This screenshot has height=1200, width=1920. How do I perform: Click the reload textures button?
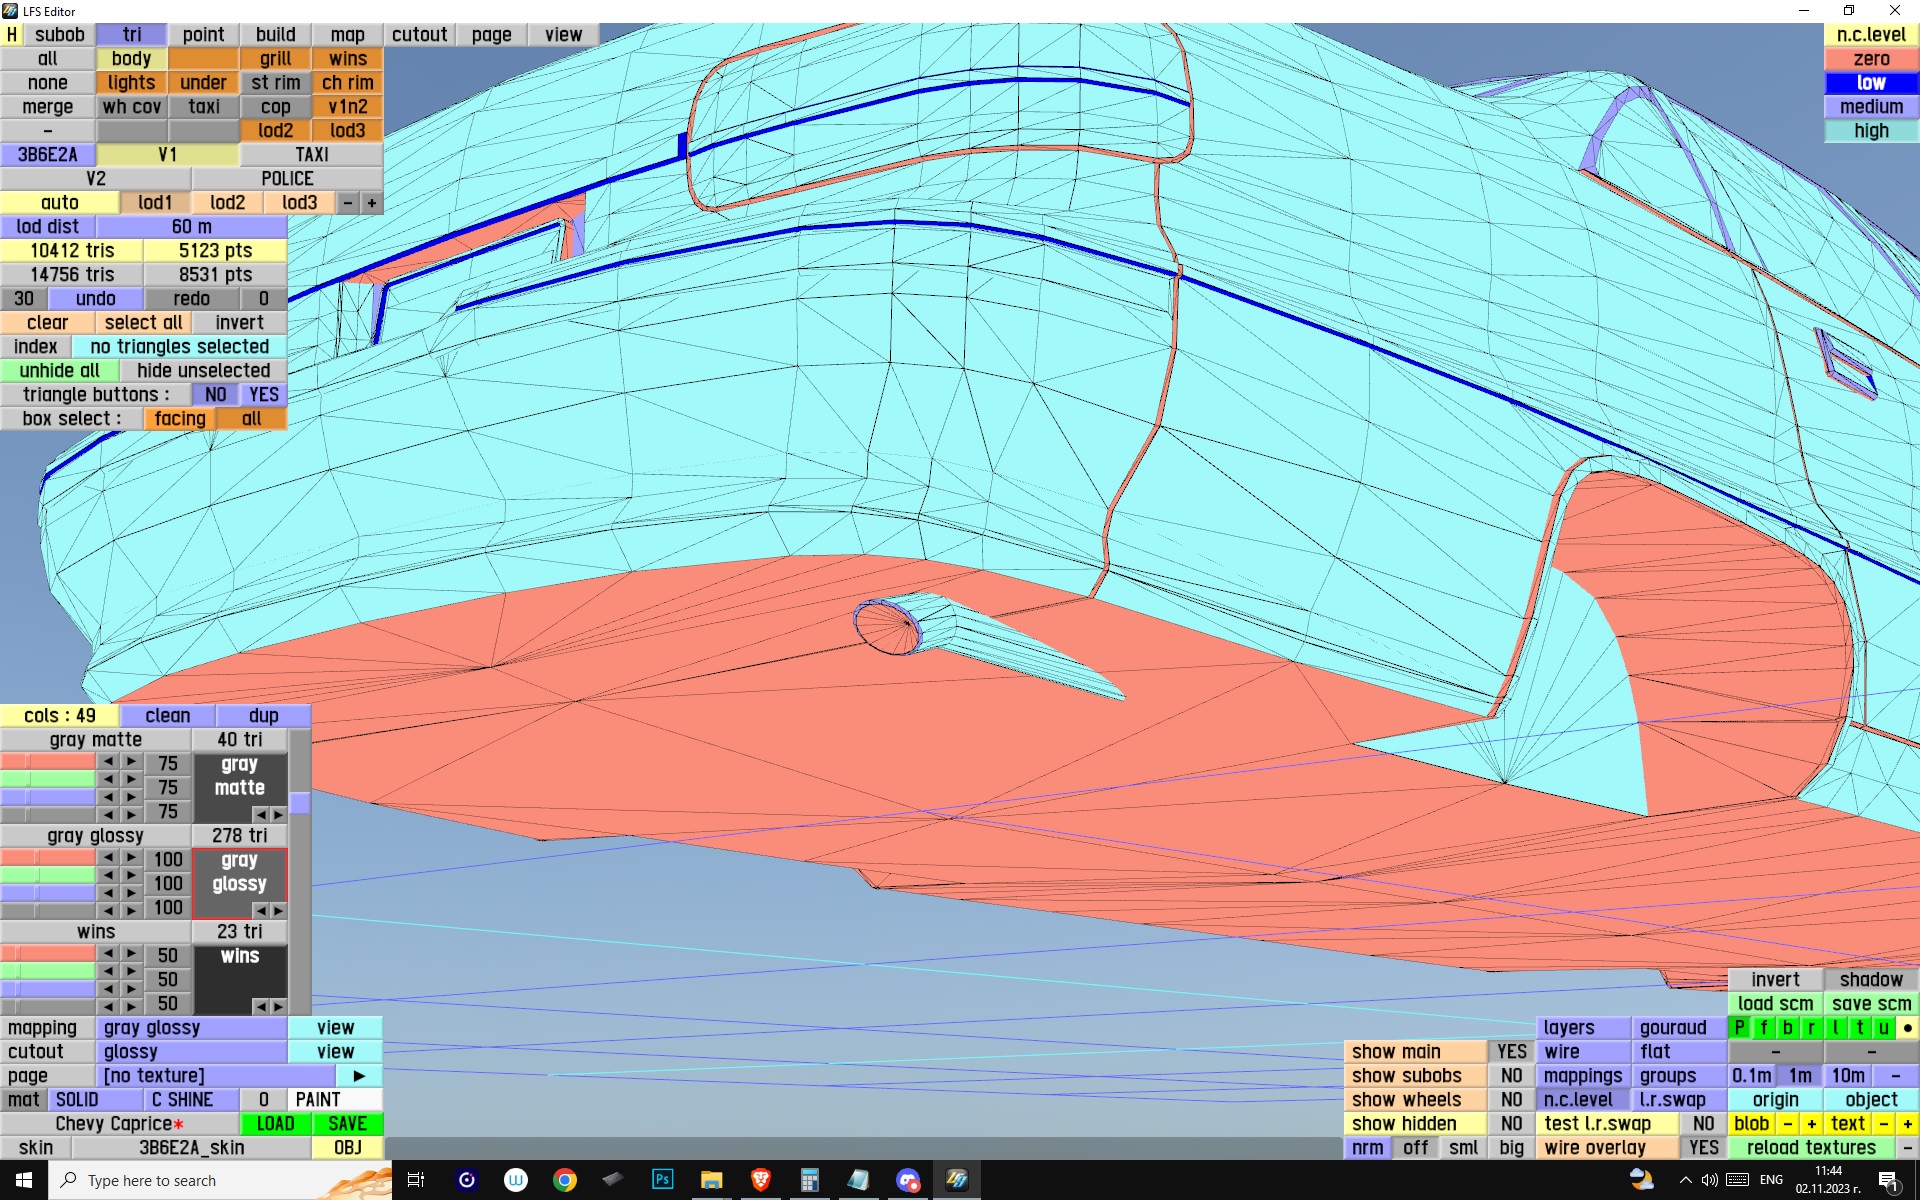click(1810, 1148)
